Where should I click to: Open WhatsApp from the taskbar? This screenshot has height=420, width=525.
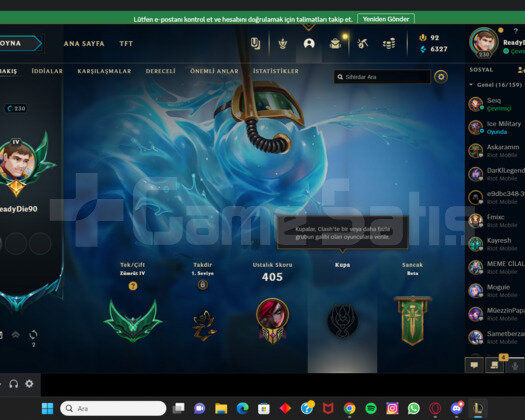pos(414,408)
